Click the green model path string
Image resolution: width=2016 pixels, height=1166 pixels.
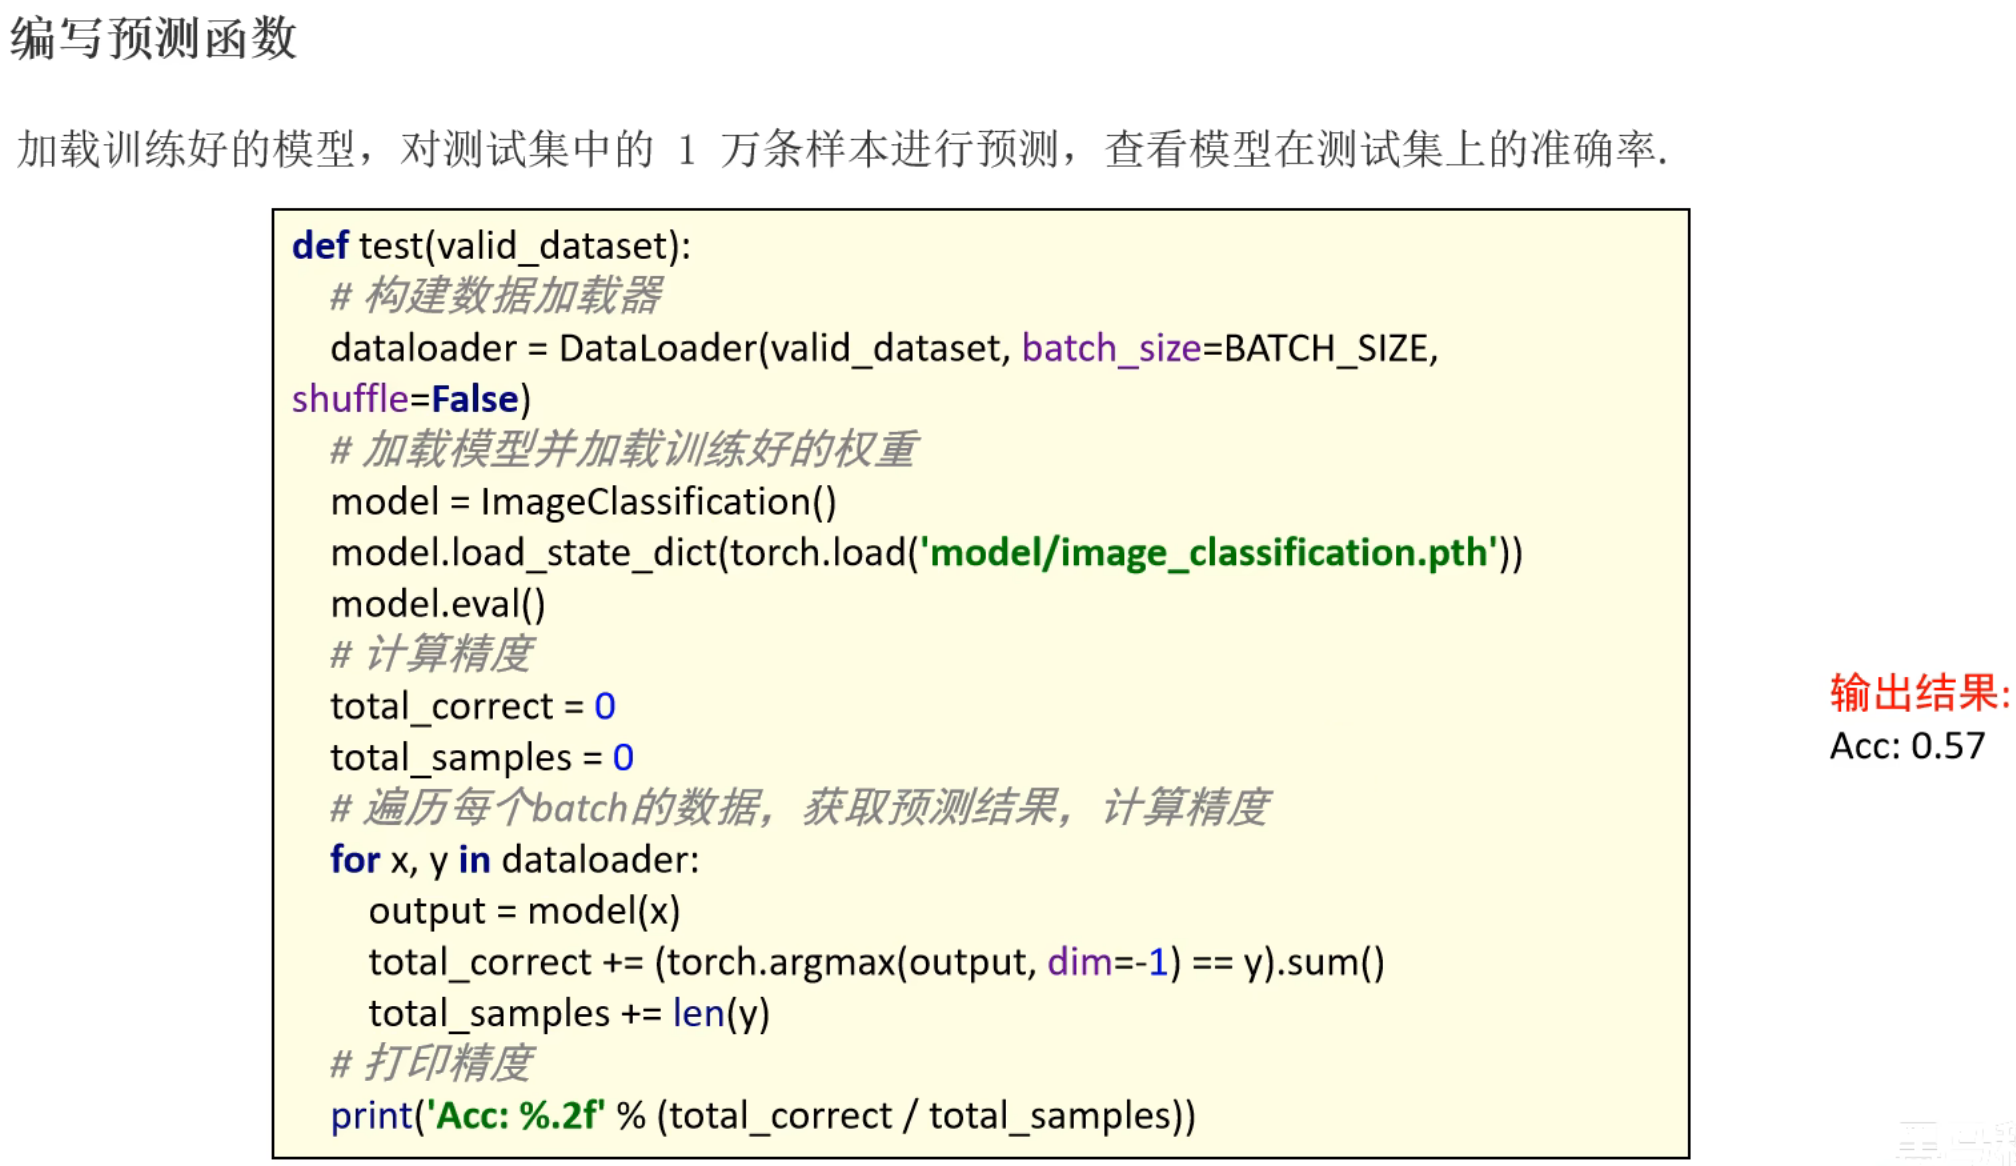click(x=1208, y=553)
